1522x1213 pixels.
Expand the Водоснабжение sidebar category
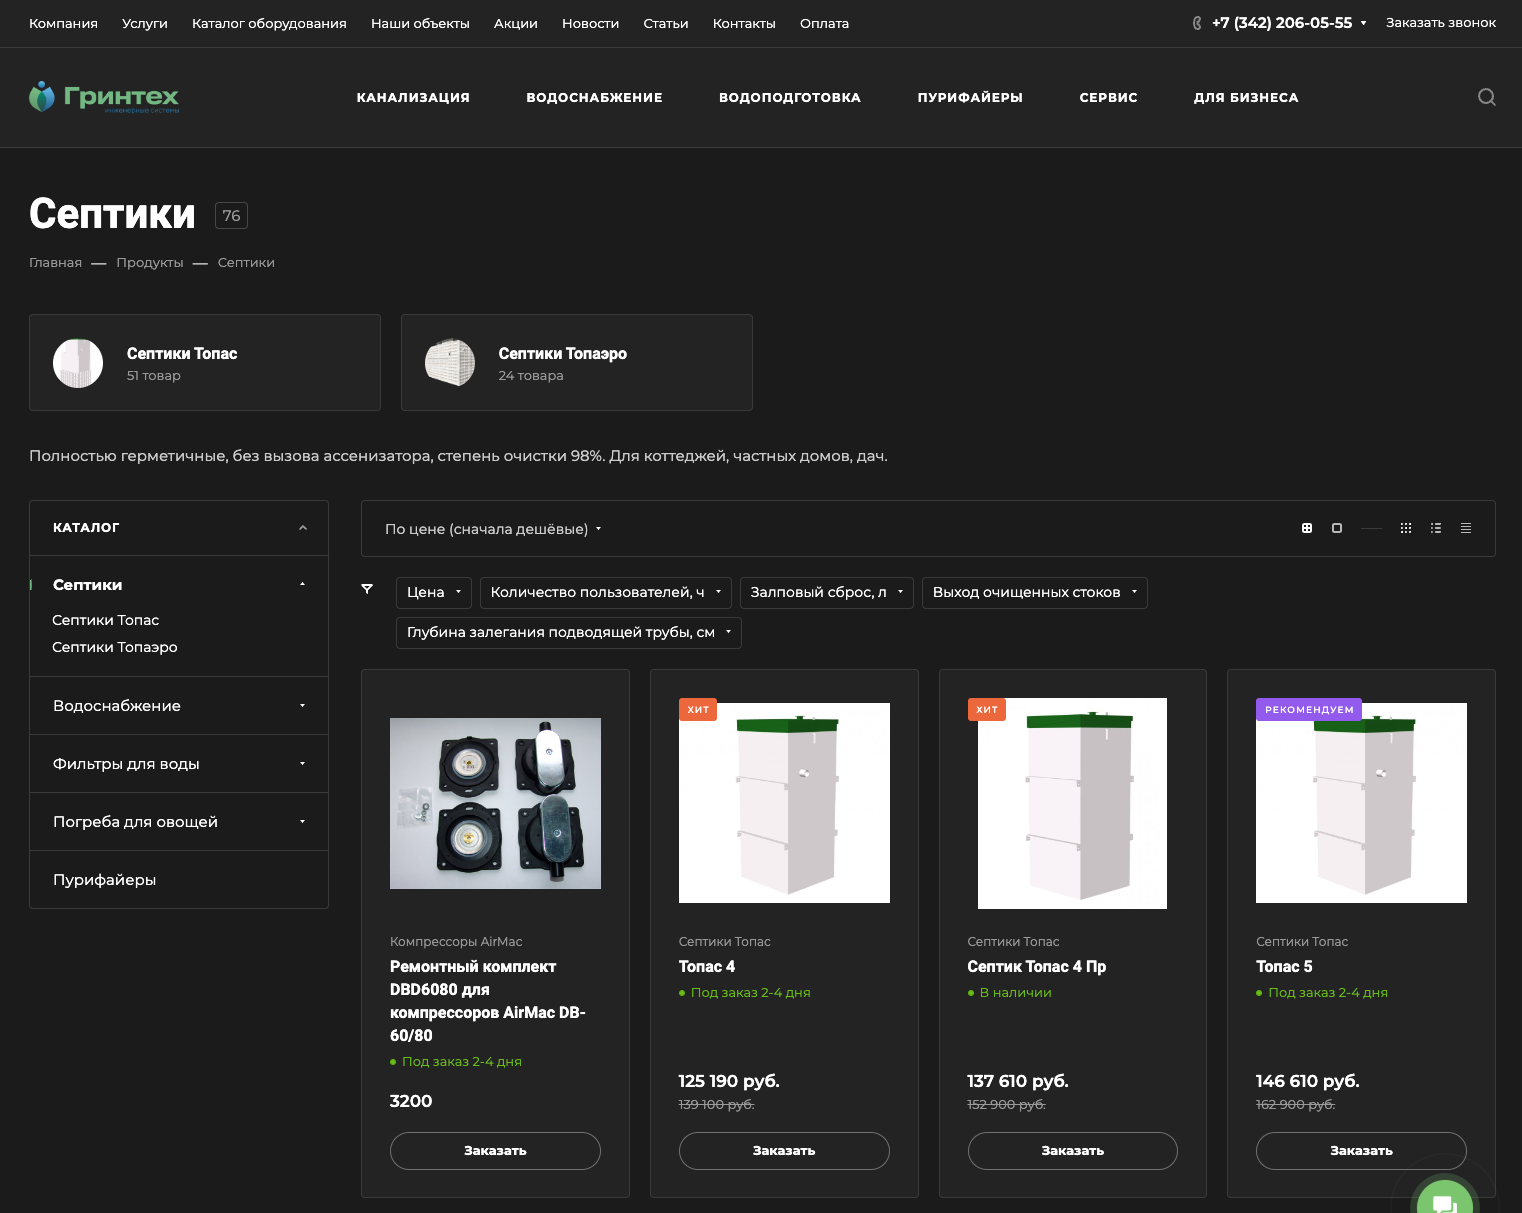click(302, 706)
